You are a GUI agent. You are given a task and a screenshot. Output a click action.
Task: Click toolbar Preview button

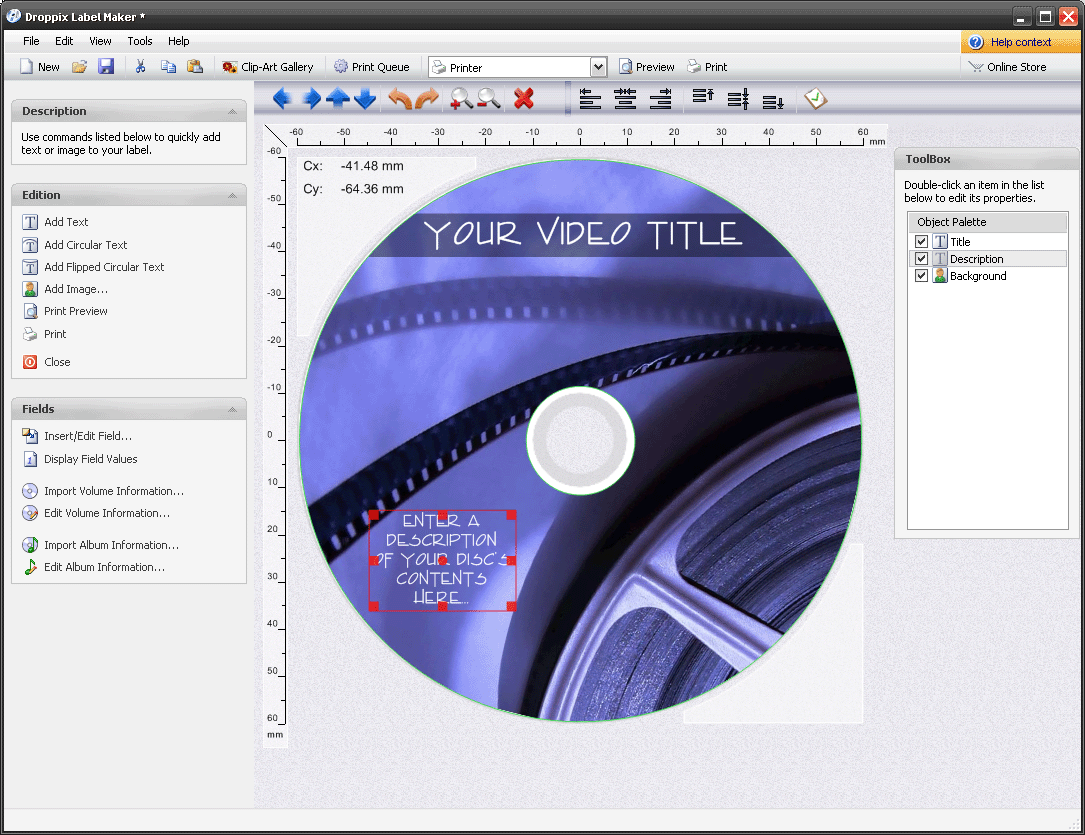click(x=647, y=67)
